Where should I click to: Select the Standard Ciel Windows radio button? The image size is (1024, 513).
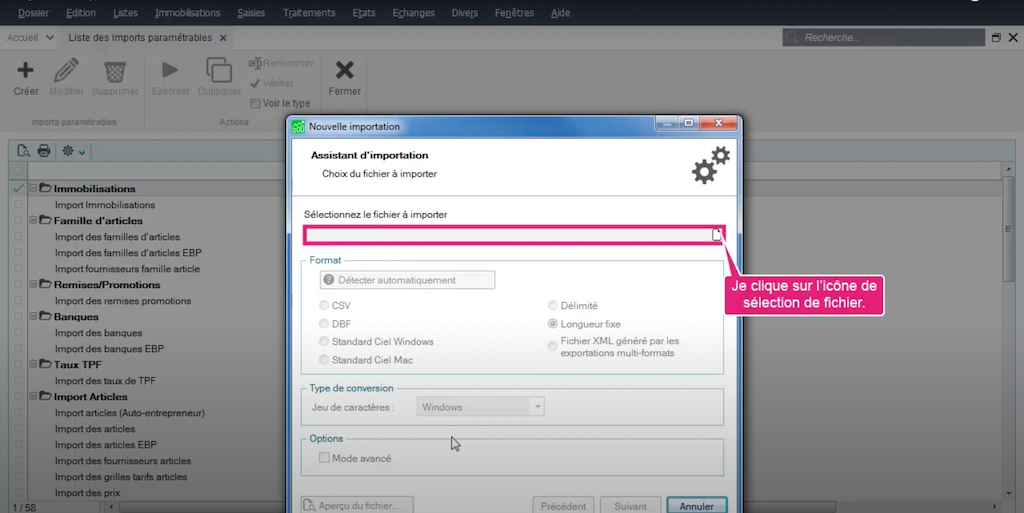pos(324,341)
